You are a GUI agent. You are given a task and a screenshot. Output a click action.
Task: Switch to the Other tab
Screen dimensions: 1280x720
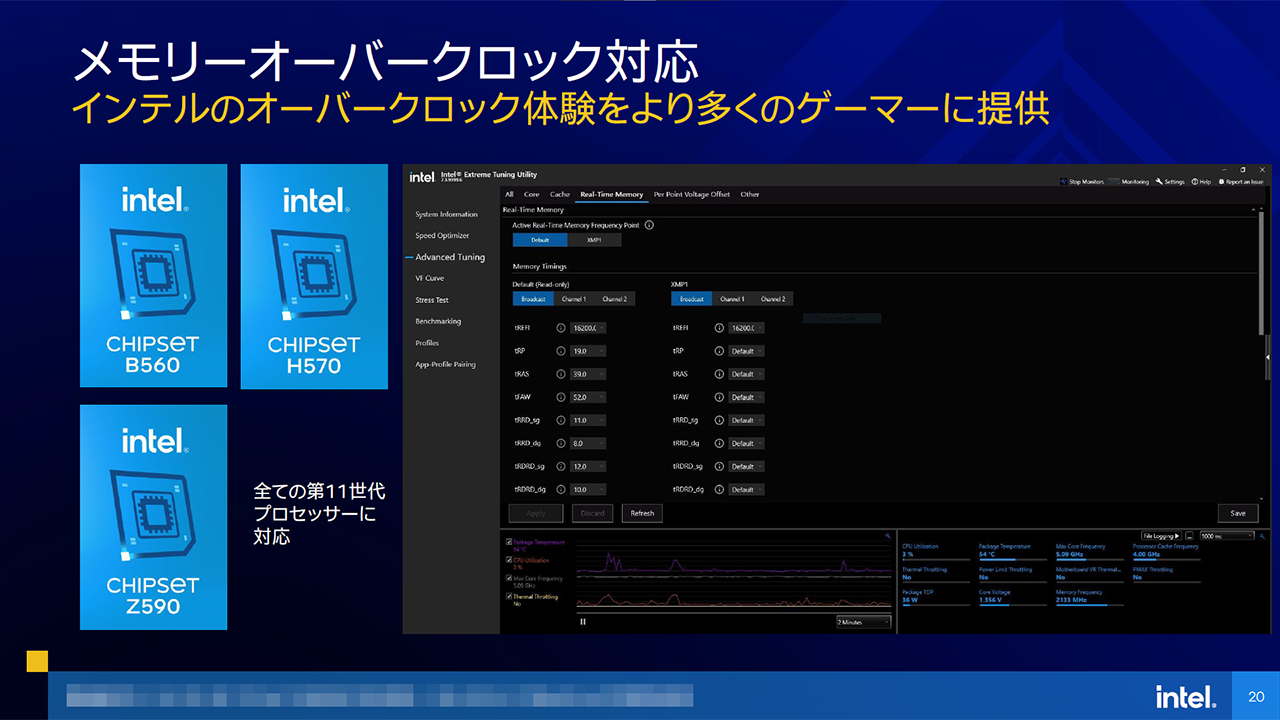coord(750,194)
